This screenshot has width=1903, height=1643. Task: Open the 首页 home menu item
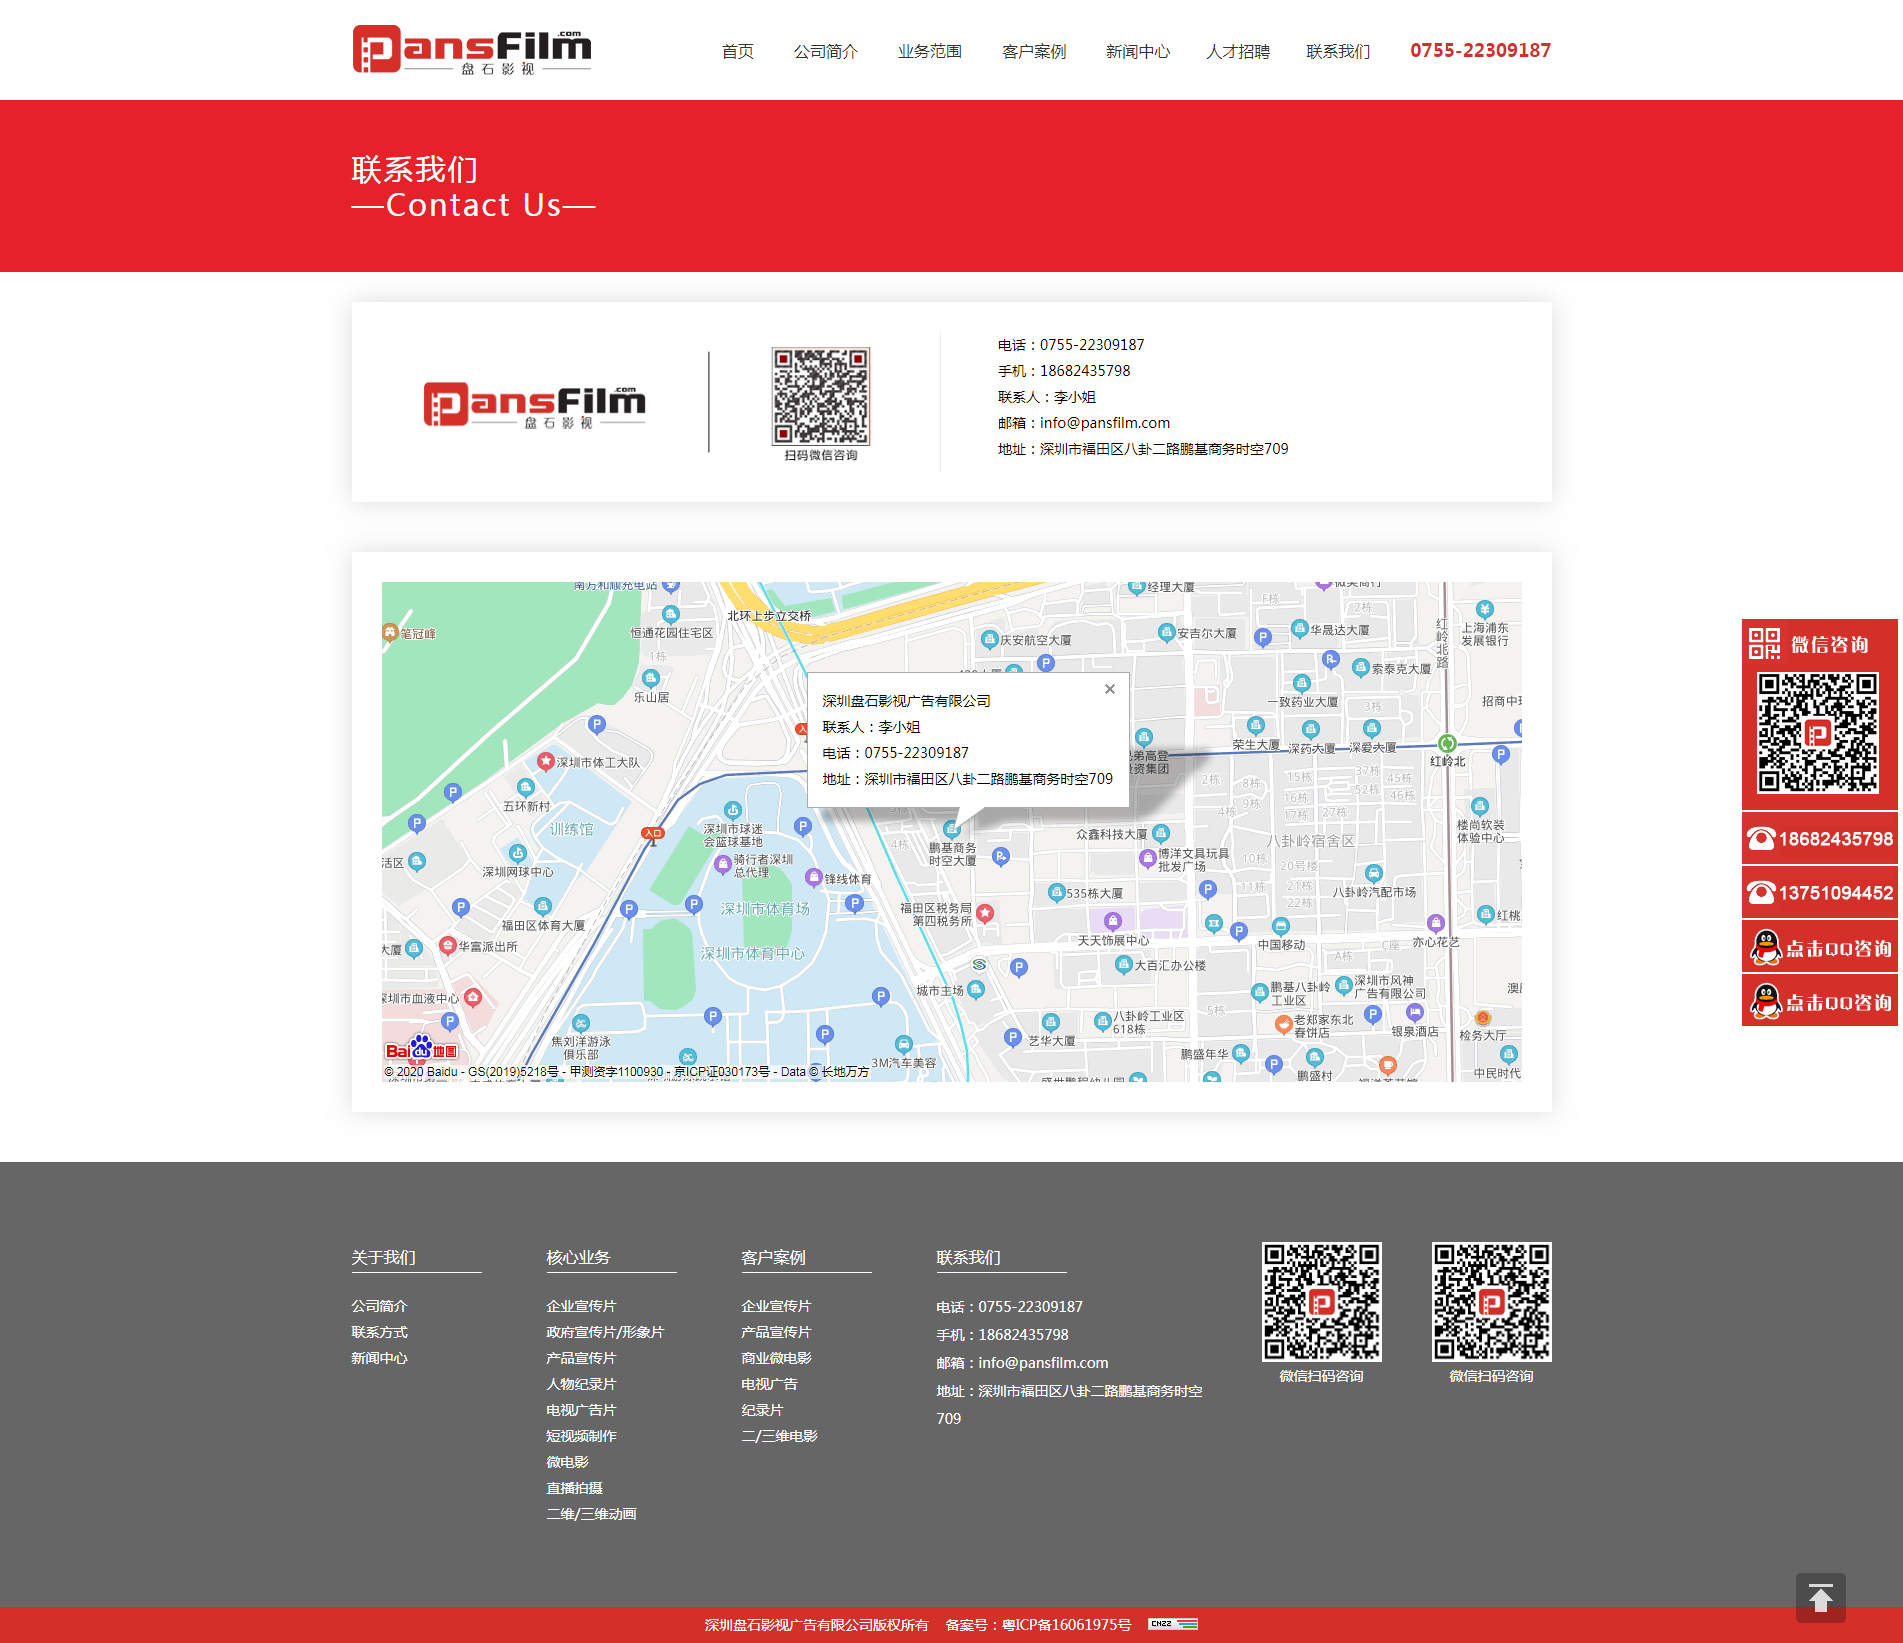738,51
